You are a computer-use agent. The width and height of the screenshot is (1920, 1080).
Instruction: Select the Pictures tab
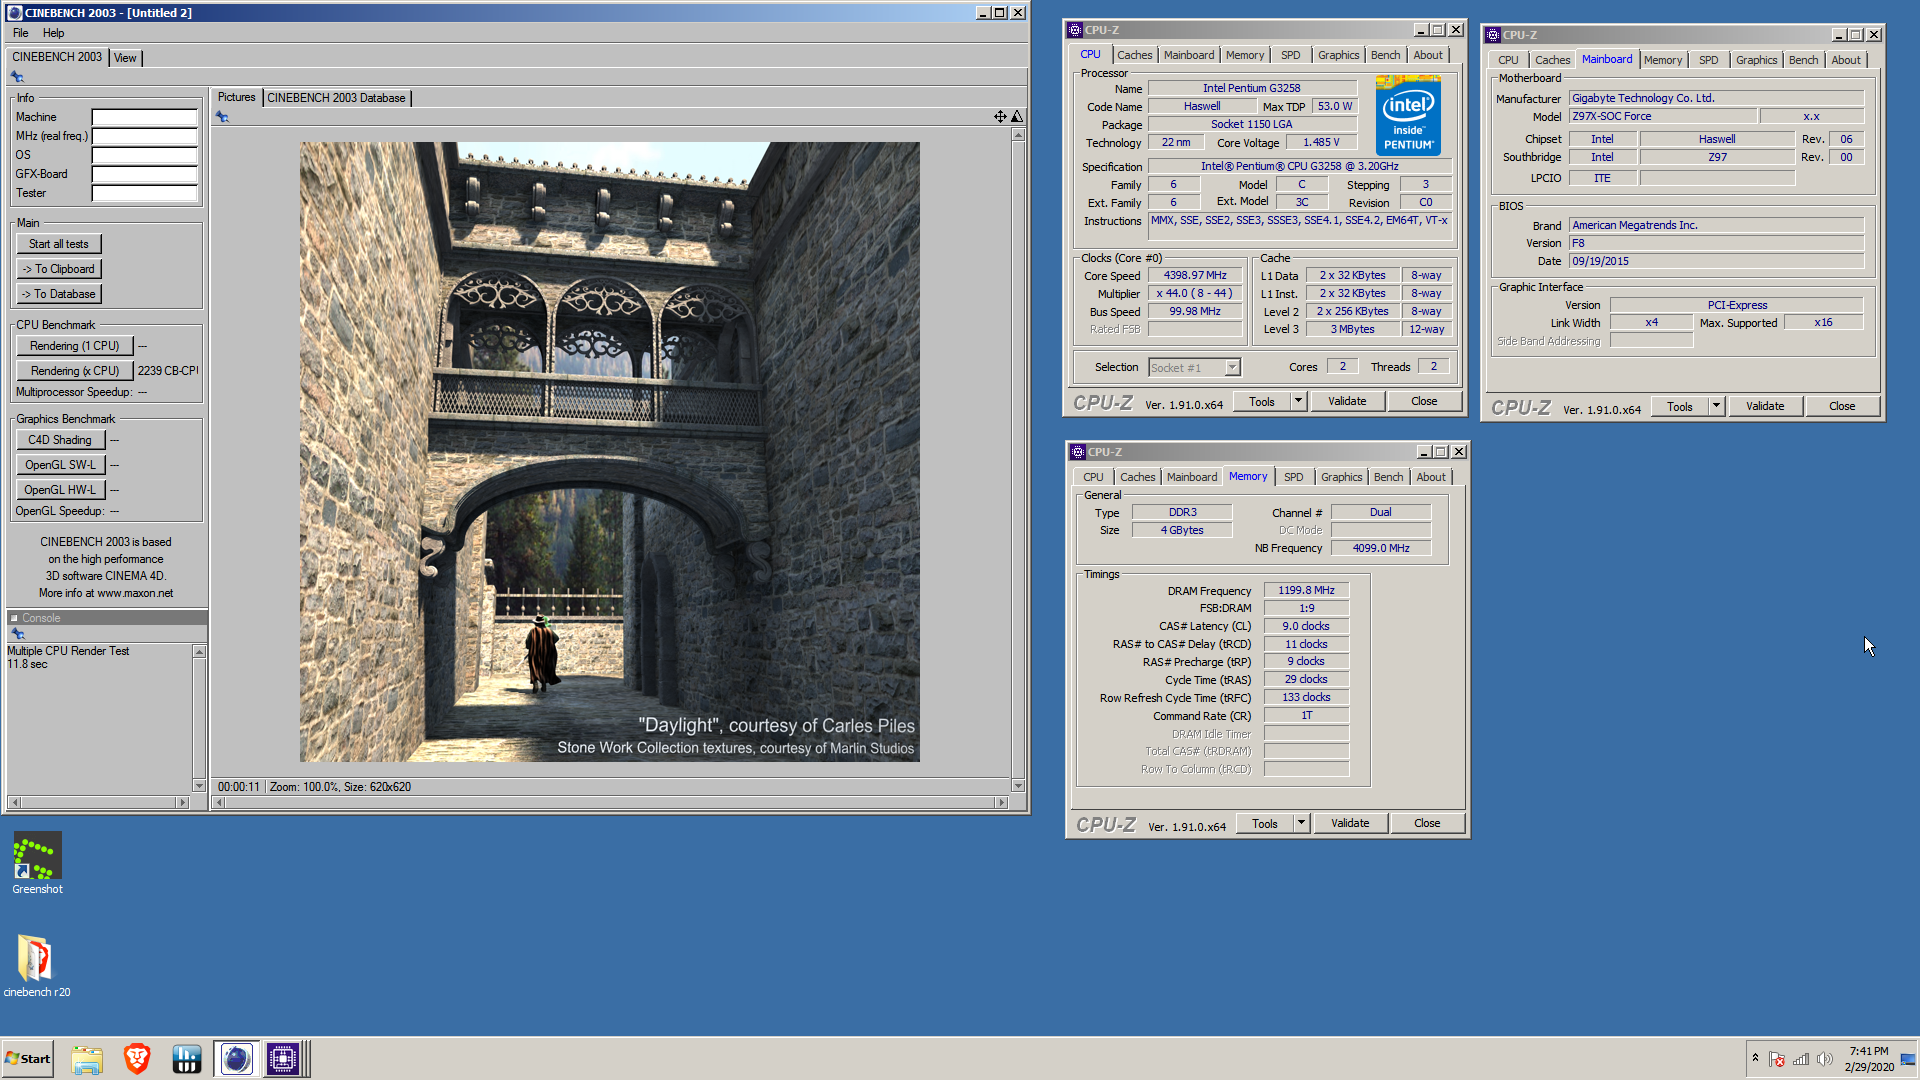[x=237, y=97]
